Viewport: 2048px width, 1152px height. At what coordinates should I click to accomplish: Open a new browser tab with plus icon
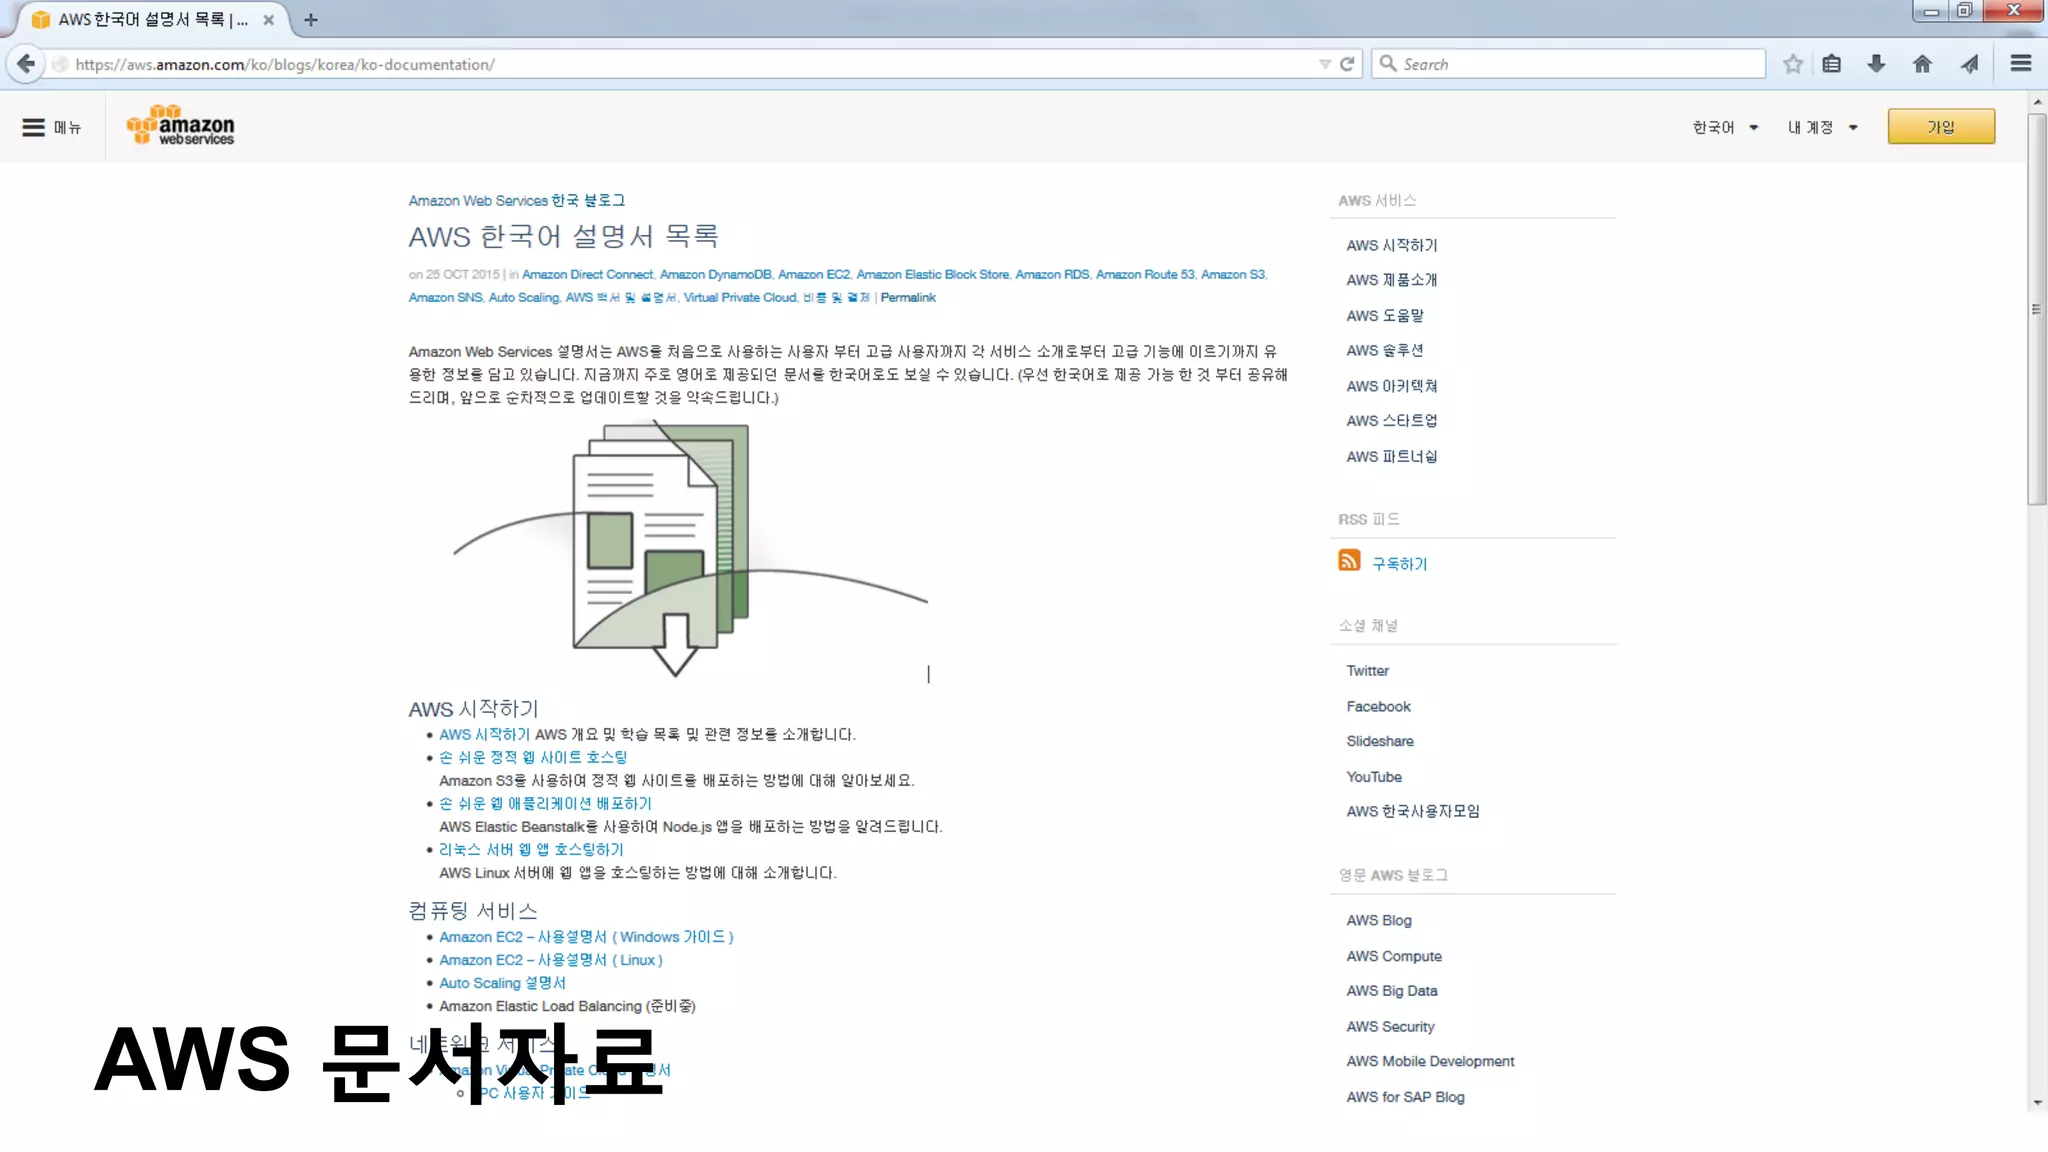click(x=311, y=20)
